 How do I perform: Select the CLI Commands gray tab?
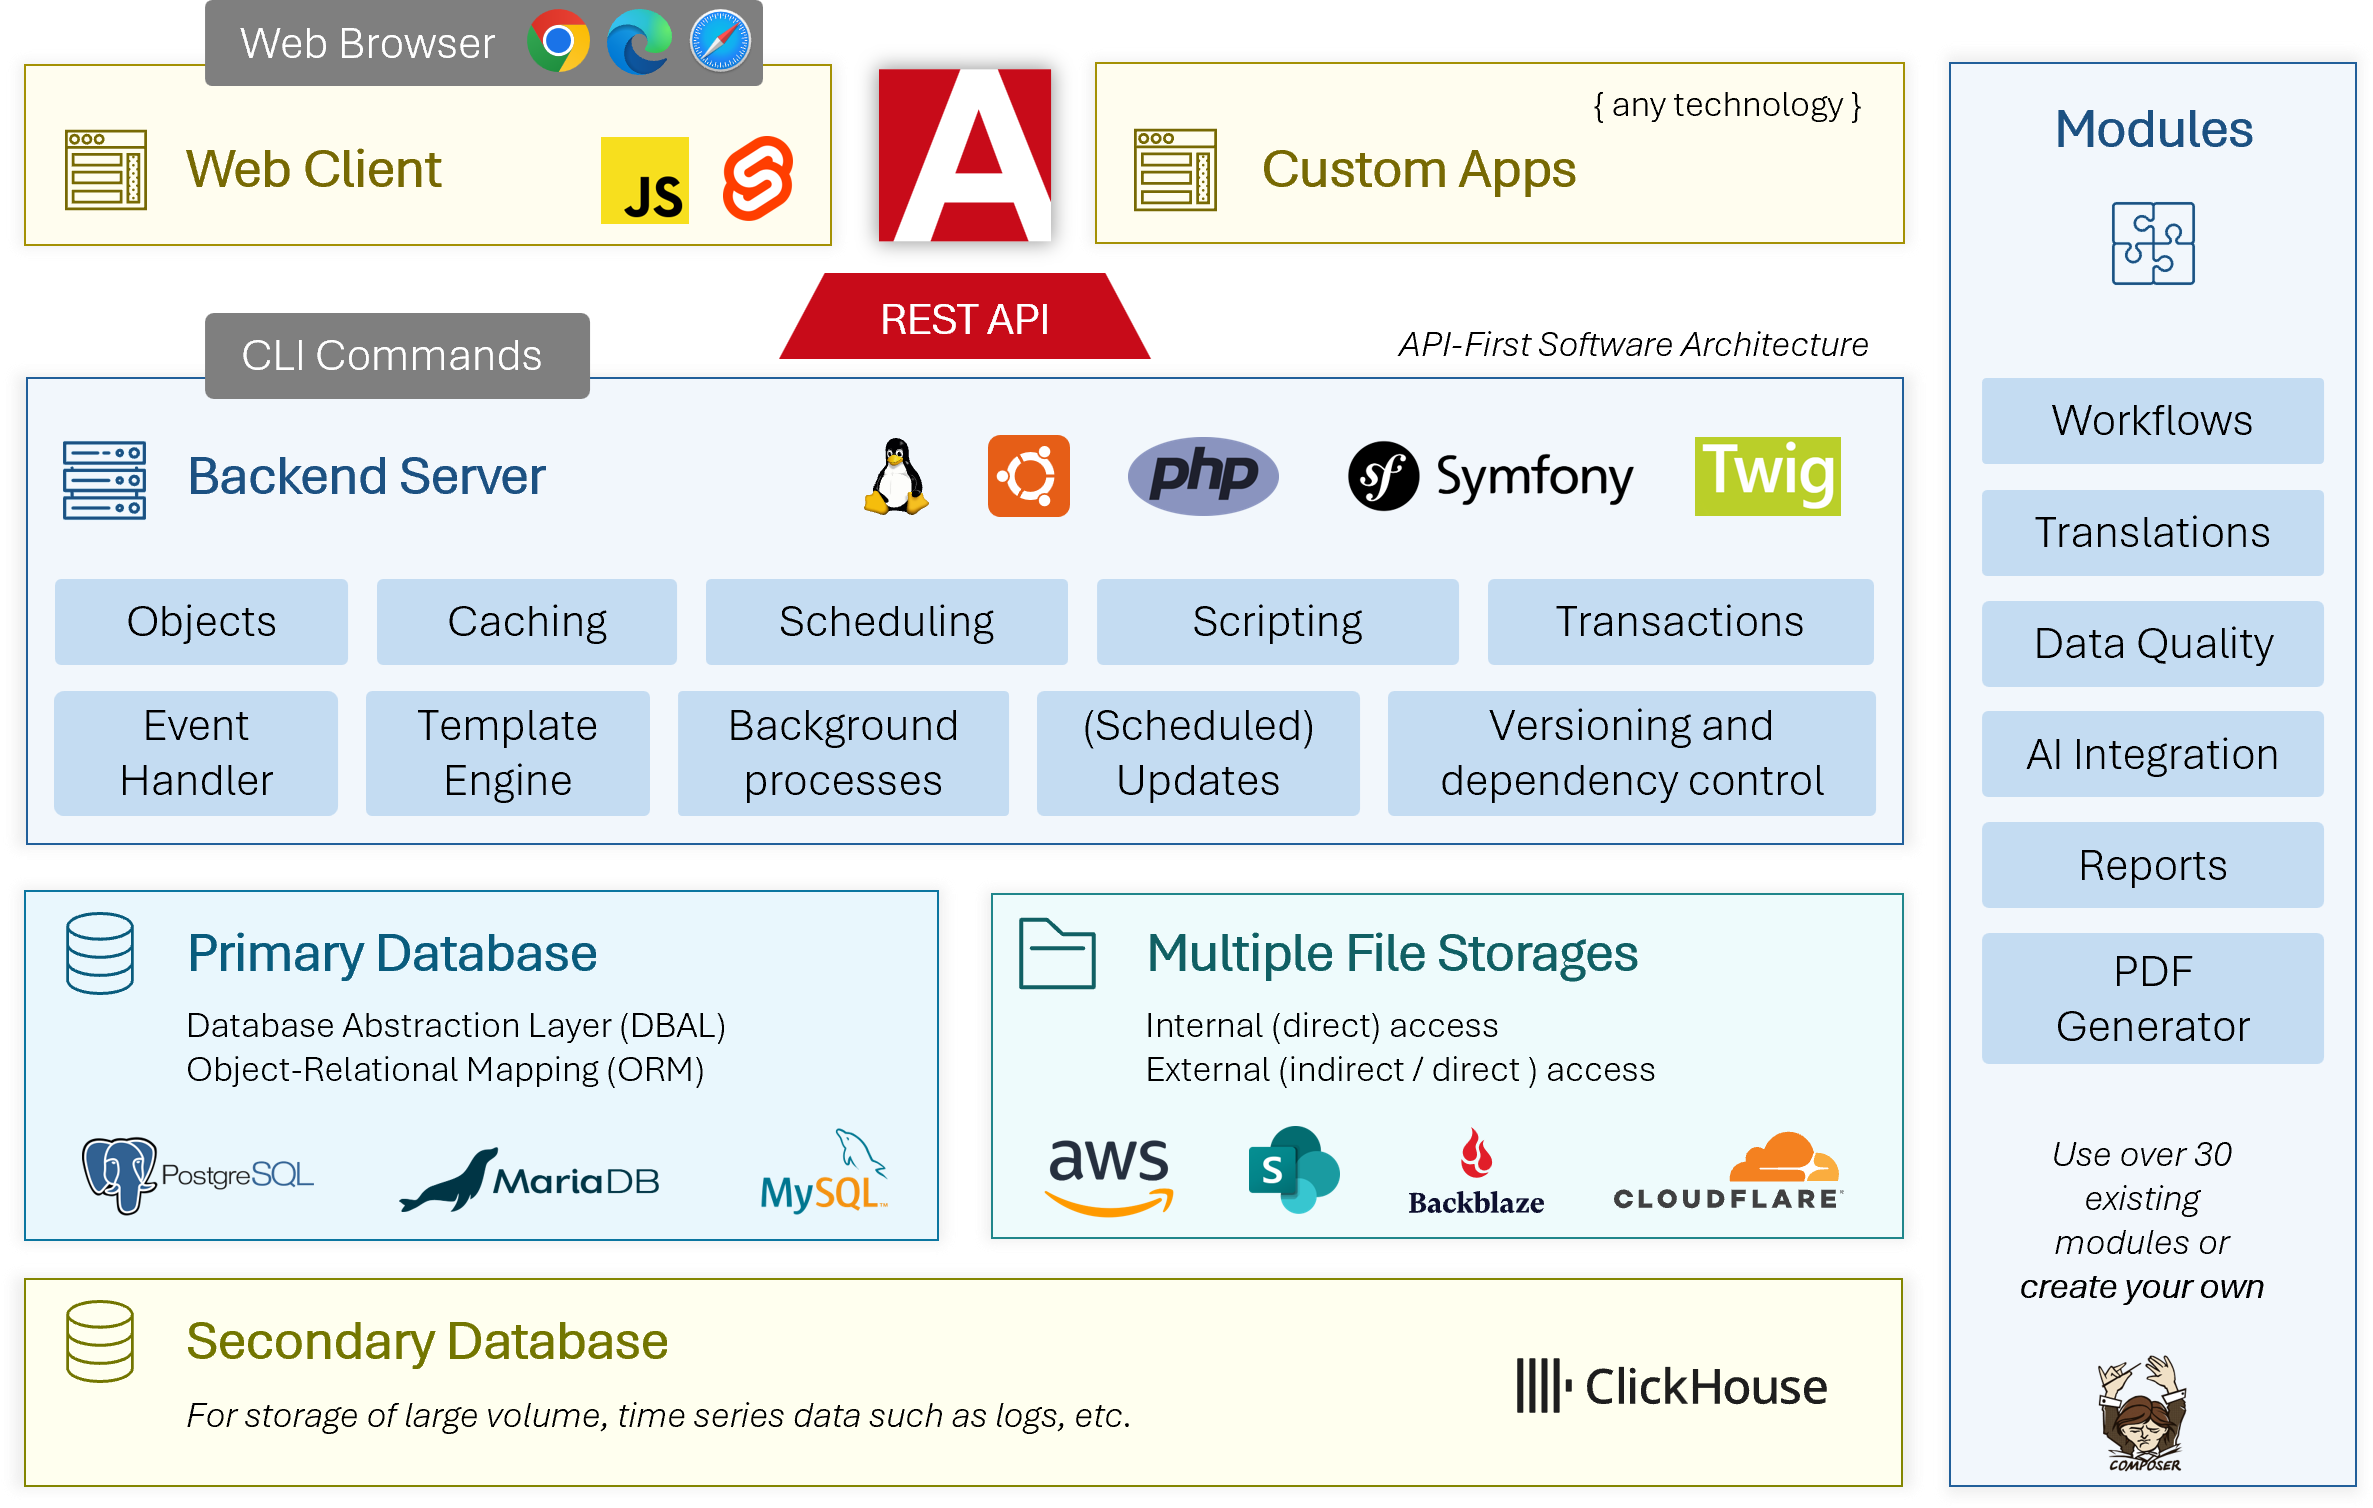coord(397,356)
